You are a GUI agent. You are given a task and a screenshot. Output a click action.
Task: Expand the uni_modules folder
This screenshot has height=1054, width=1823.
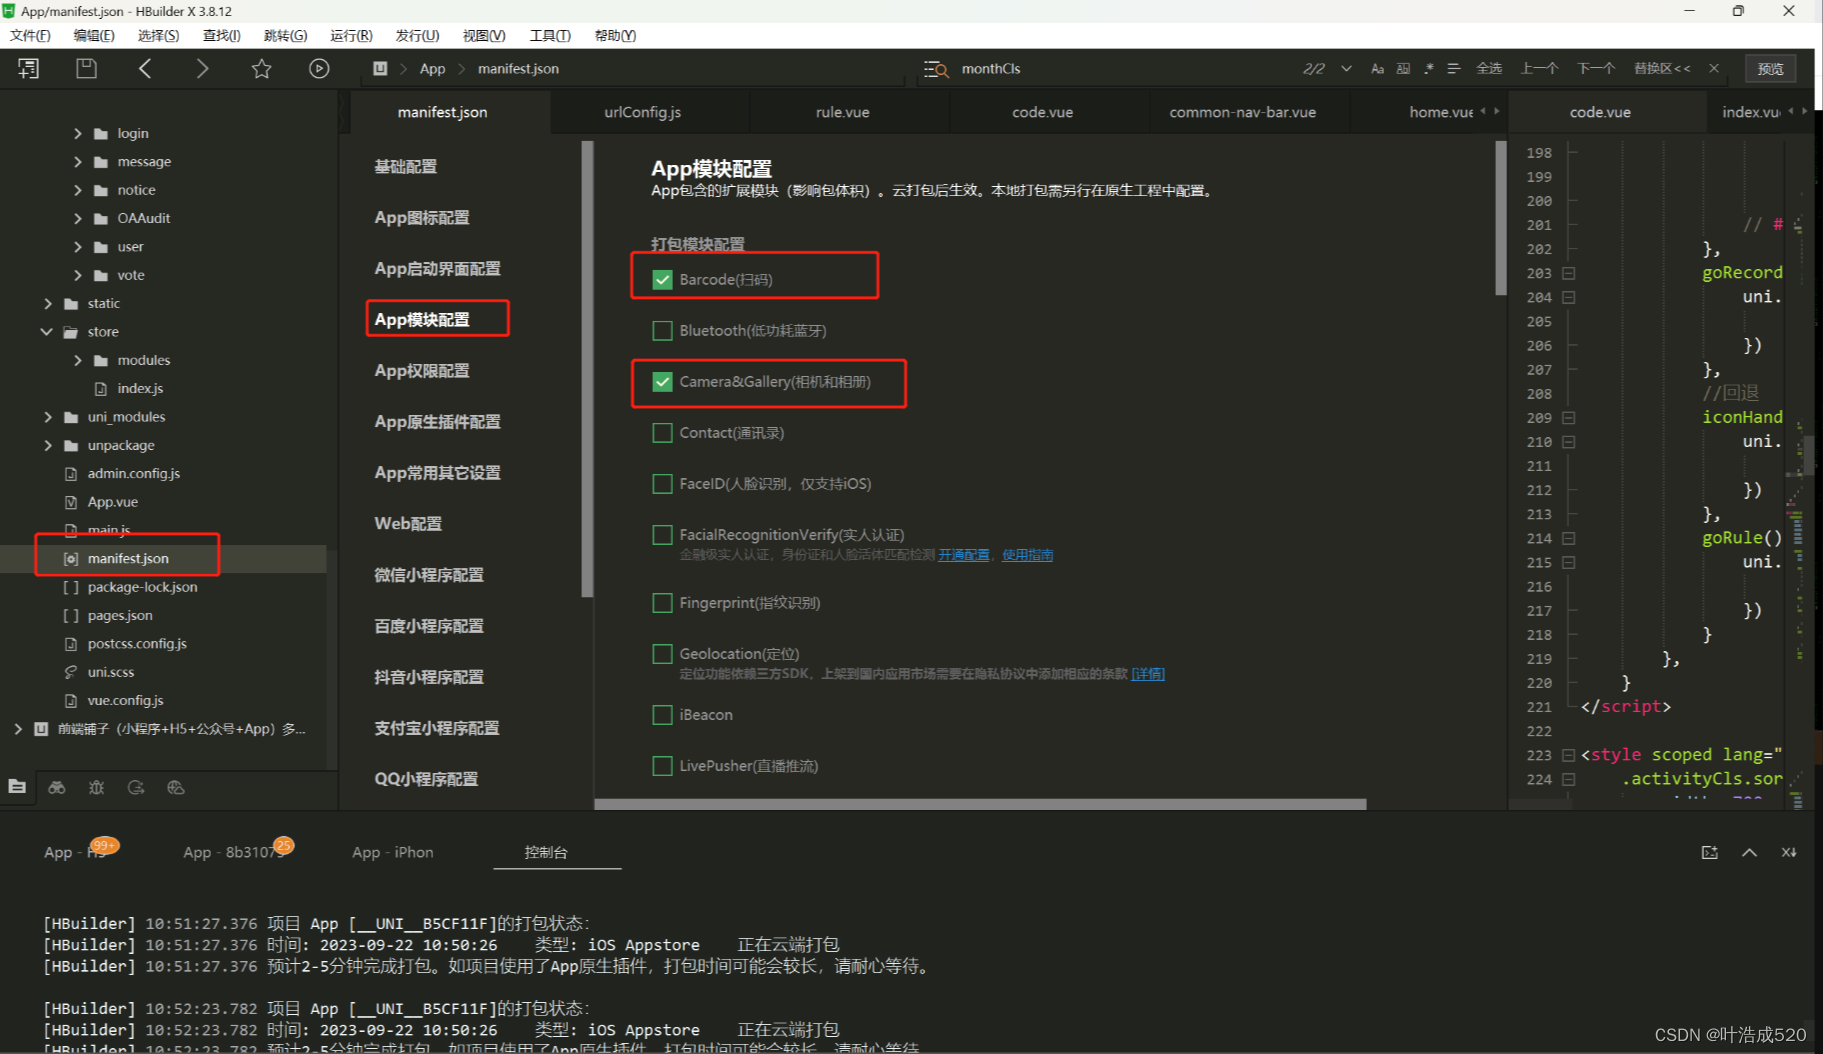click(48, 416)
